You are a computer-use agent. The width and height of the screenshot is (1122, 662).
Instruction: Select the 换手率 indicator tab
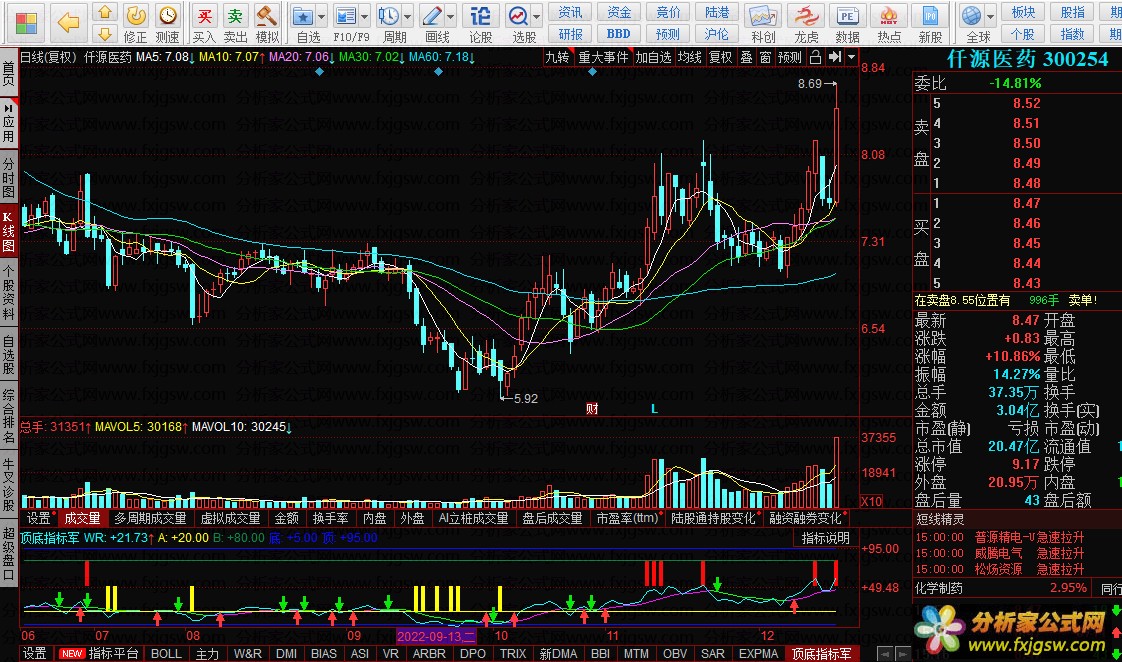[331, 518]
